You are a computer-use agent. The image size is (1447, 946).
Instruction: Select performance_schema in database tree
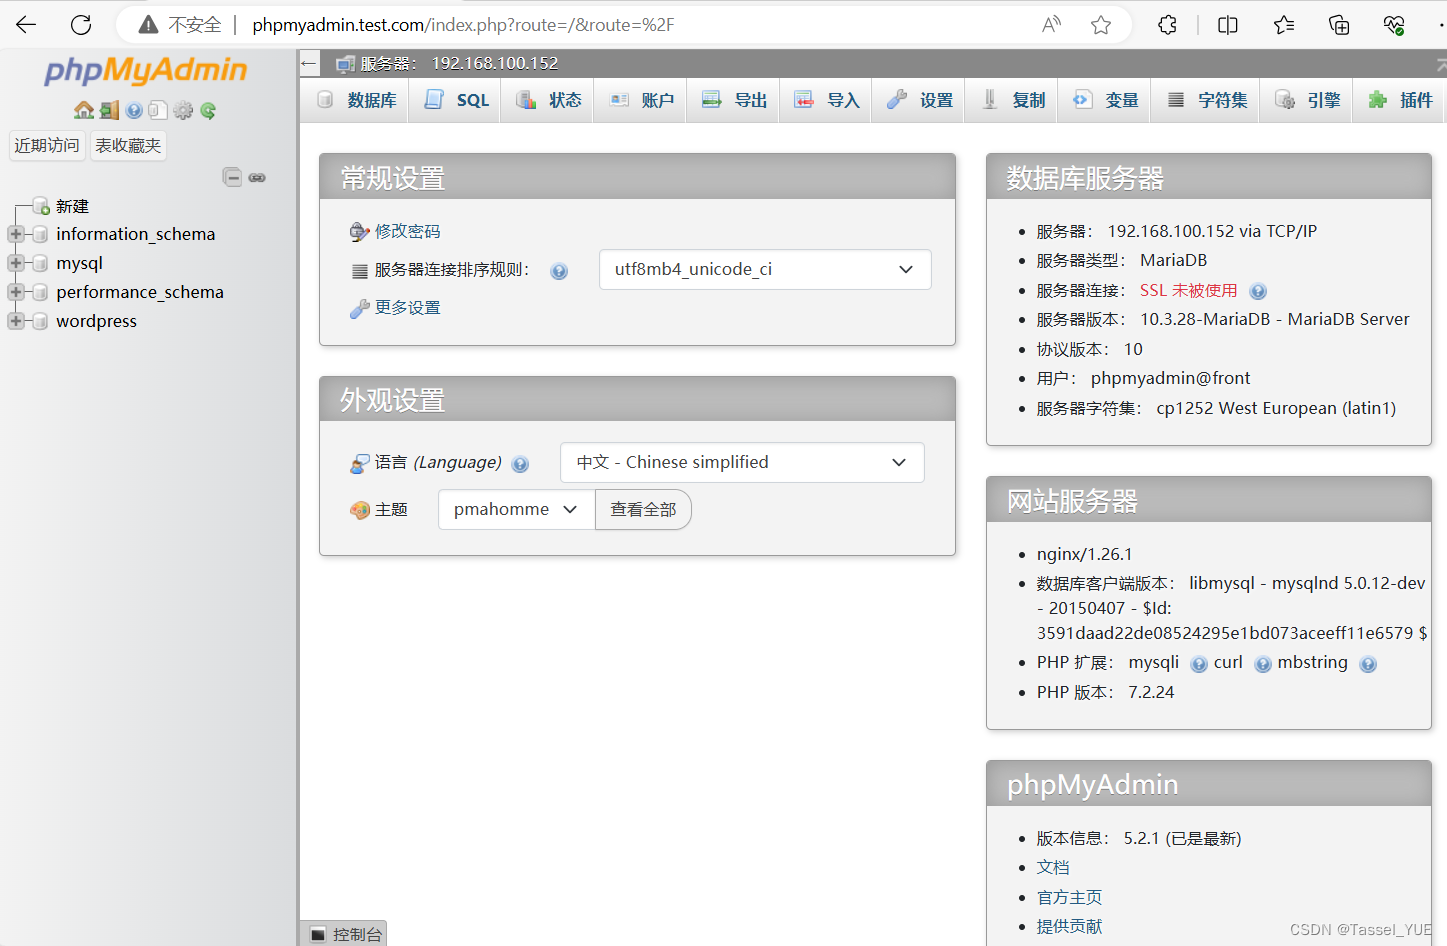pyautogui.click(x=140, y=292)
